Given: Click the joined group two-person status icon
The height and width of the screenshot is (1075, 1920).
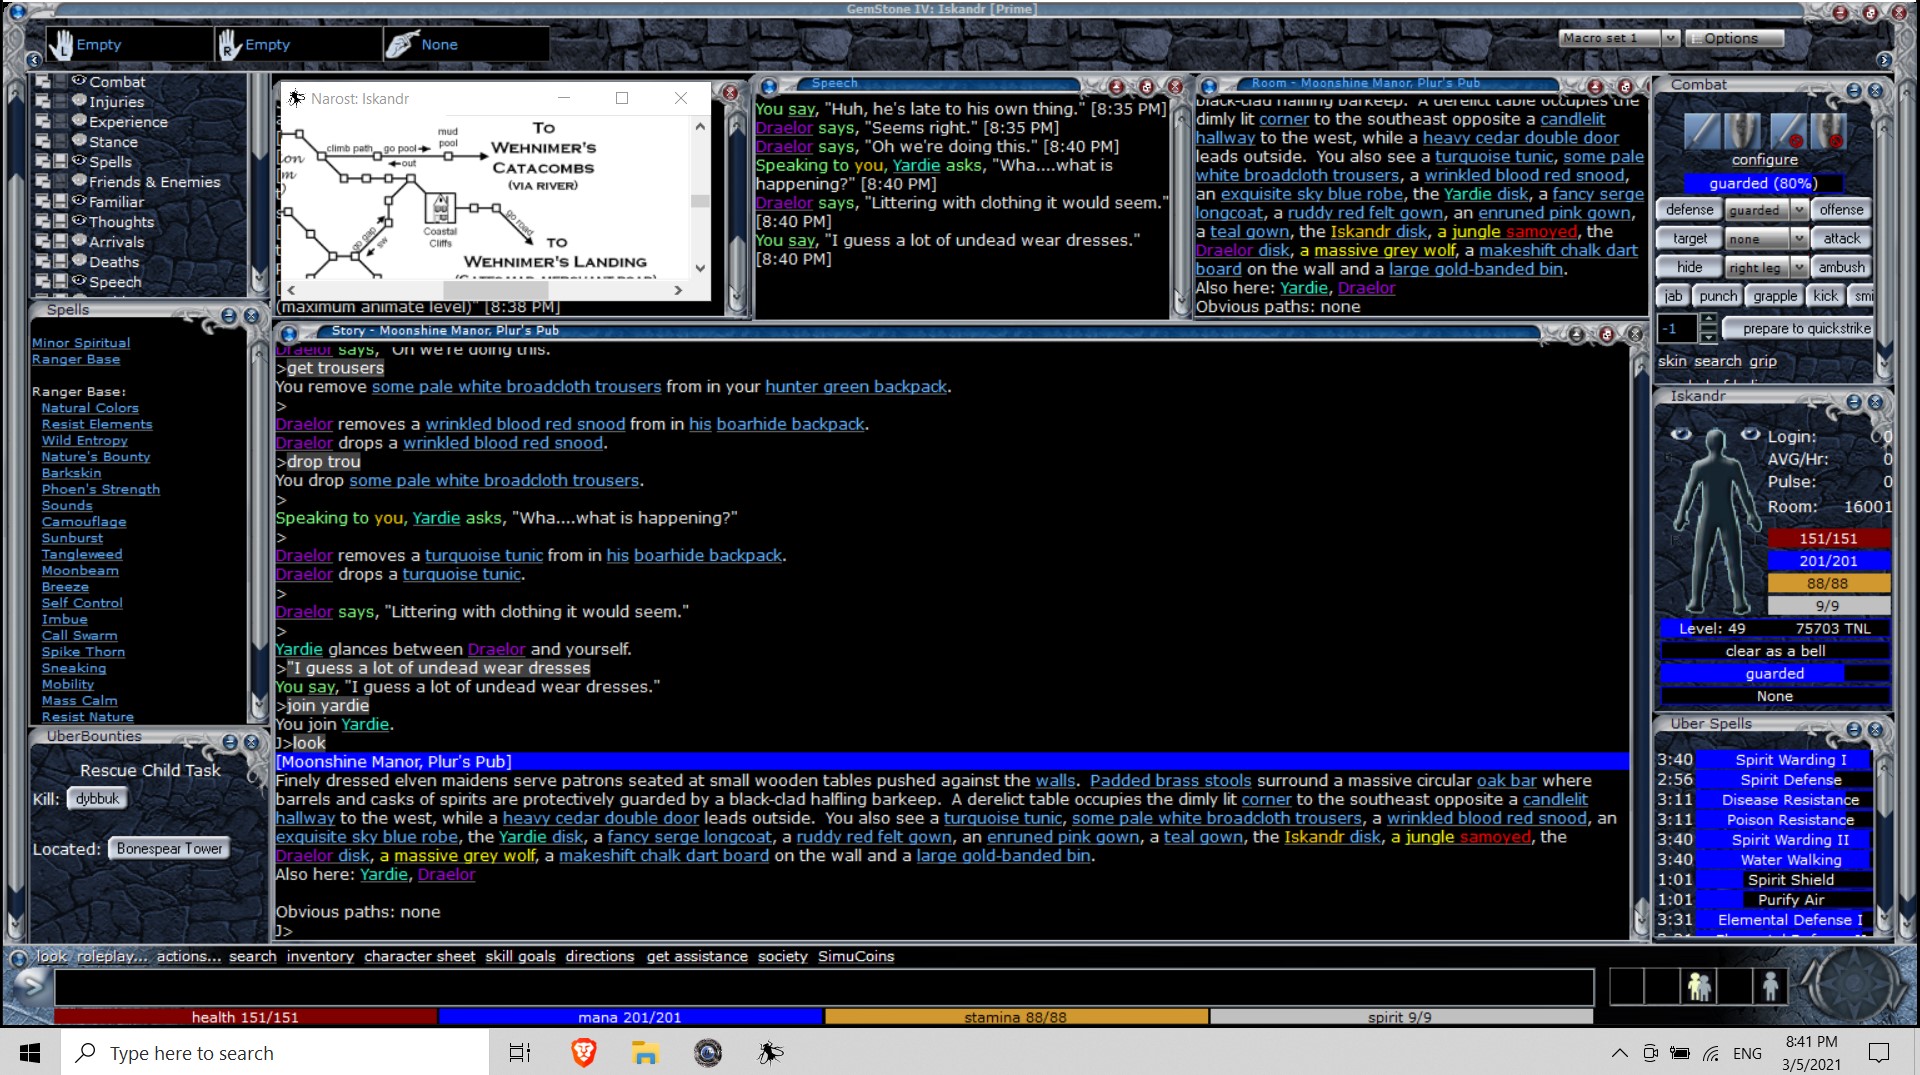Looking at the screenshot, I should click(x=1698, y=986).
